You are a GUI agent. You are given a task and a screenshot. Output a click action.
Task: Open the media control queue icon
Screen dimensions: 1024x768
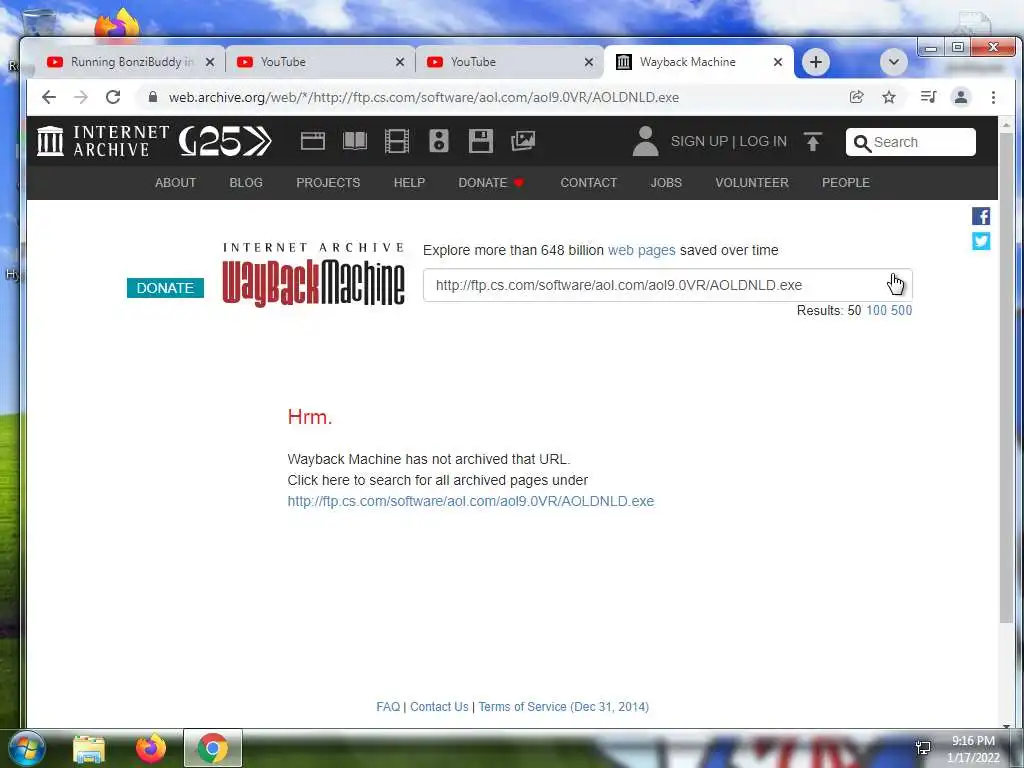tap(928, 97)
